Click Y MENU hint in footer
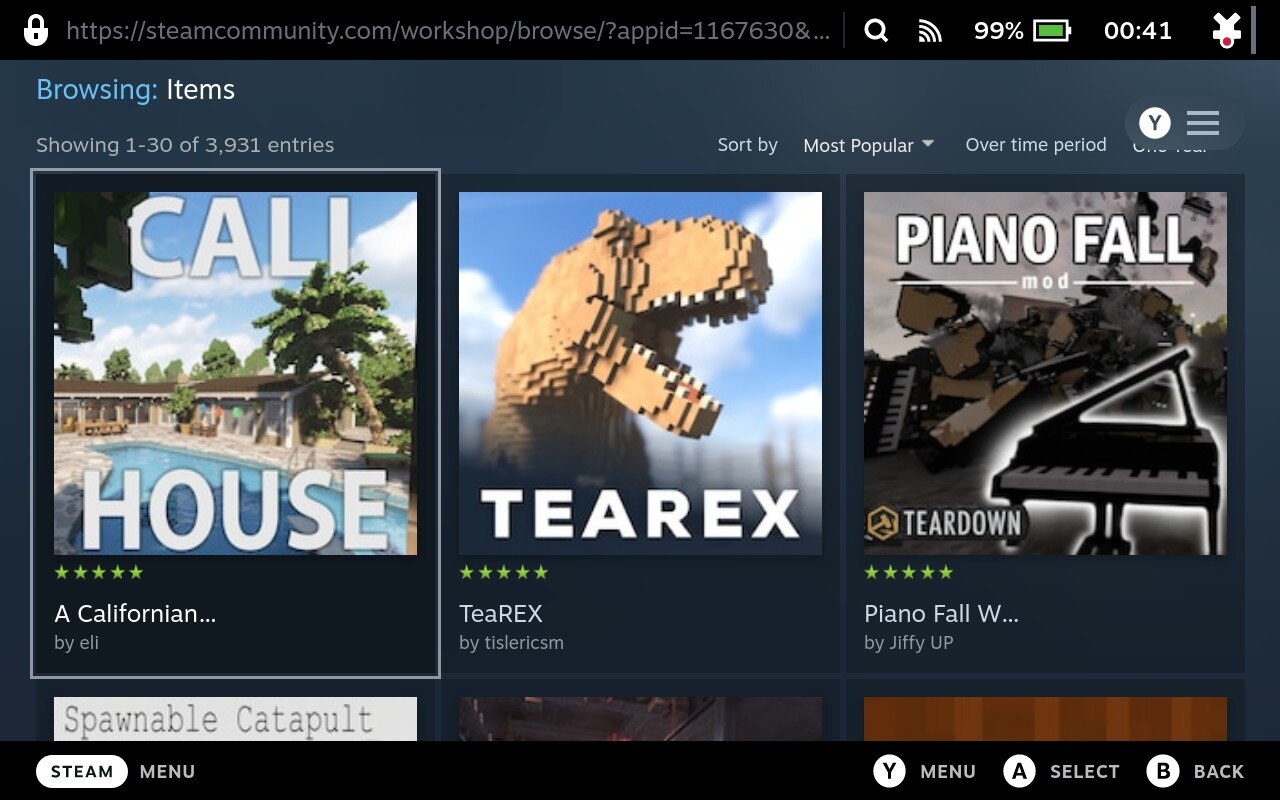The width and height of the screenshot is (1280, 800). click(924, 771)
